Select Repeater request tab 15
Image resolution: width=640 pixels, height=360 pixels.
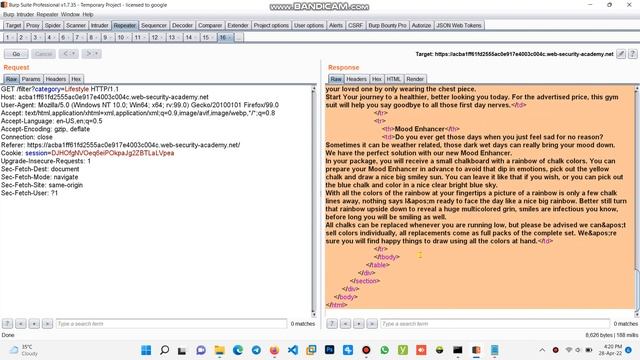208,37
